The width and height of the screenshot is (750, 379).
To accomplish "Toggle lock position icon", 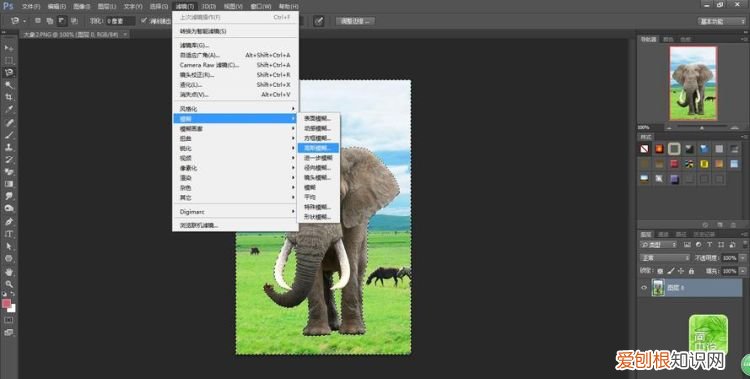I will [681, 271].
